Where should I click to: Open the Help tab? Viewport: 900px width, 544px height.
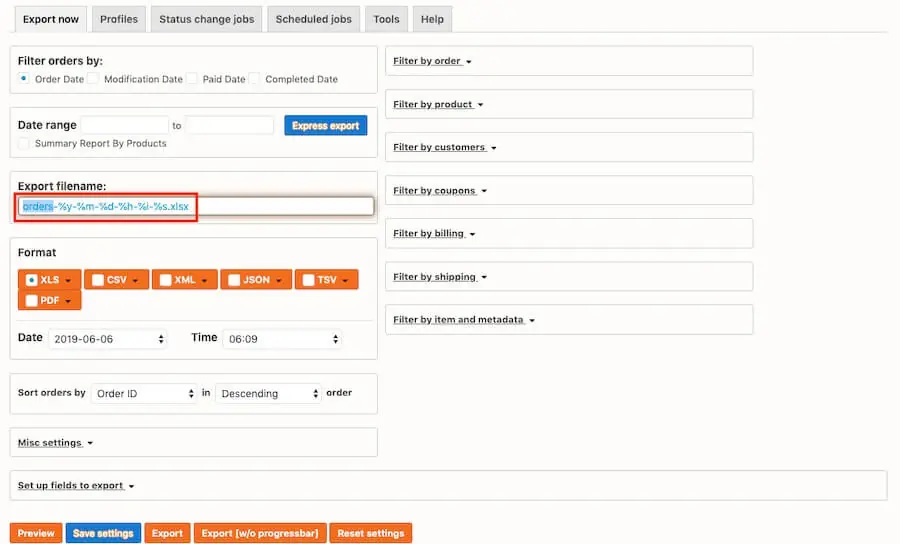point(432,20)
